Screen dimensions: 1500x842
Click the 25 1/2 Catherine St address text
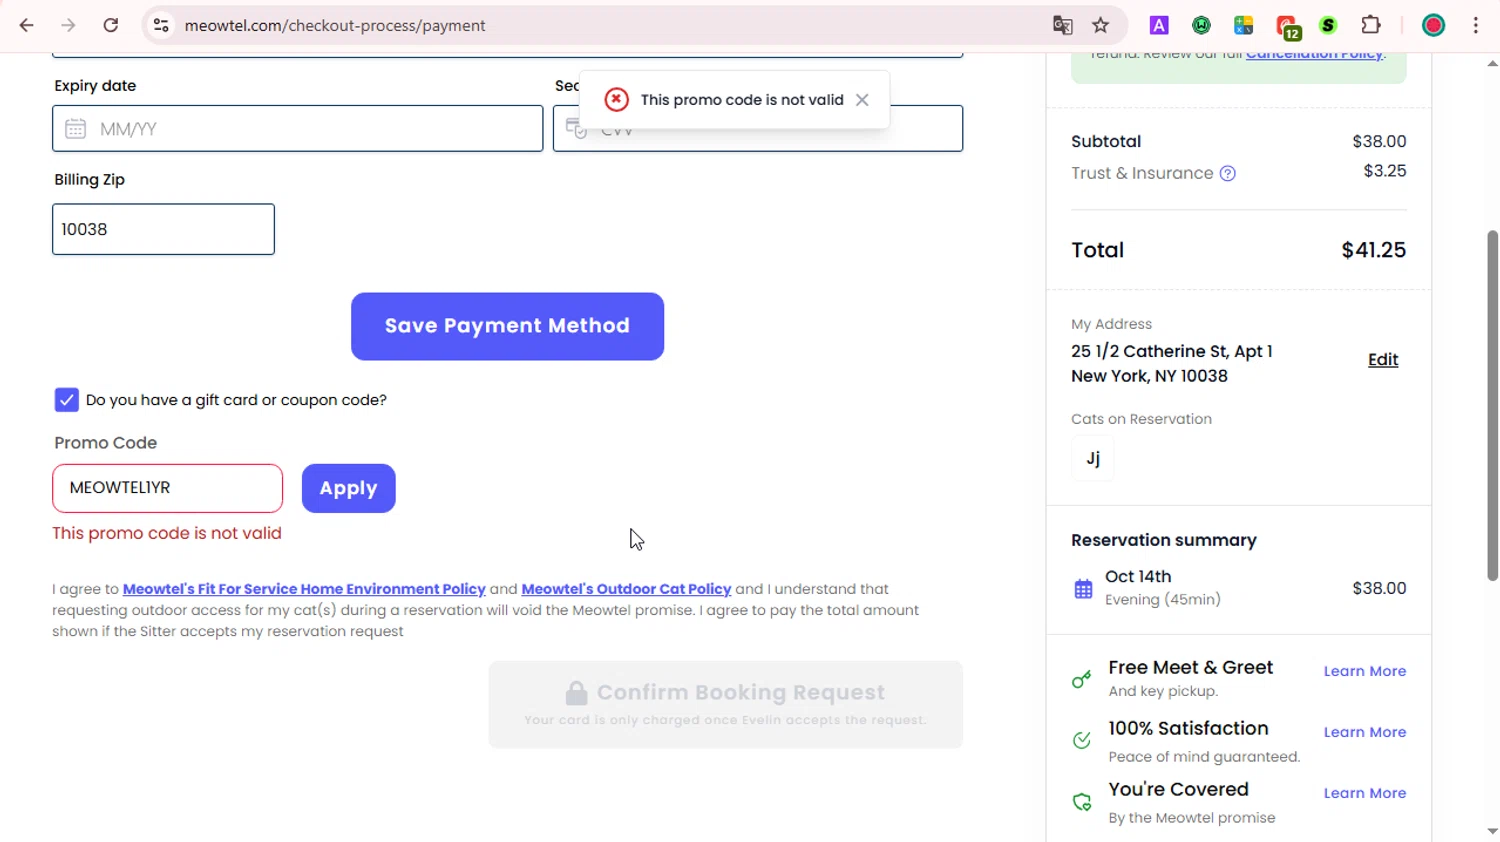pos(1171,352)
